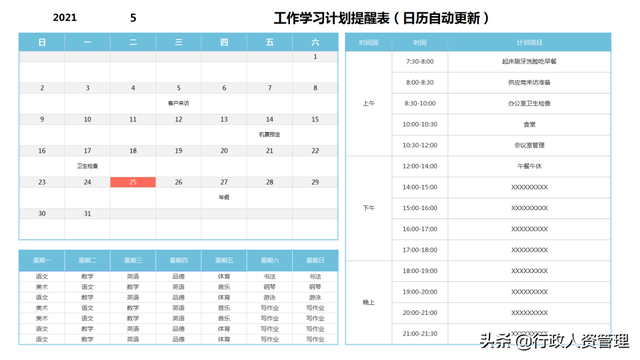Click the 15:00-16:00 time slot
640x360 pixels.
(420, 208)
